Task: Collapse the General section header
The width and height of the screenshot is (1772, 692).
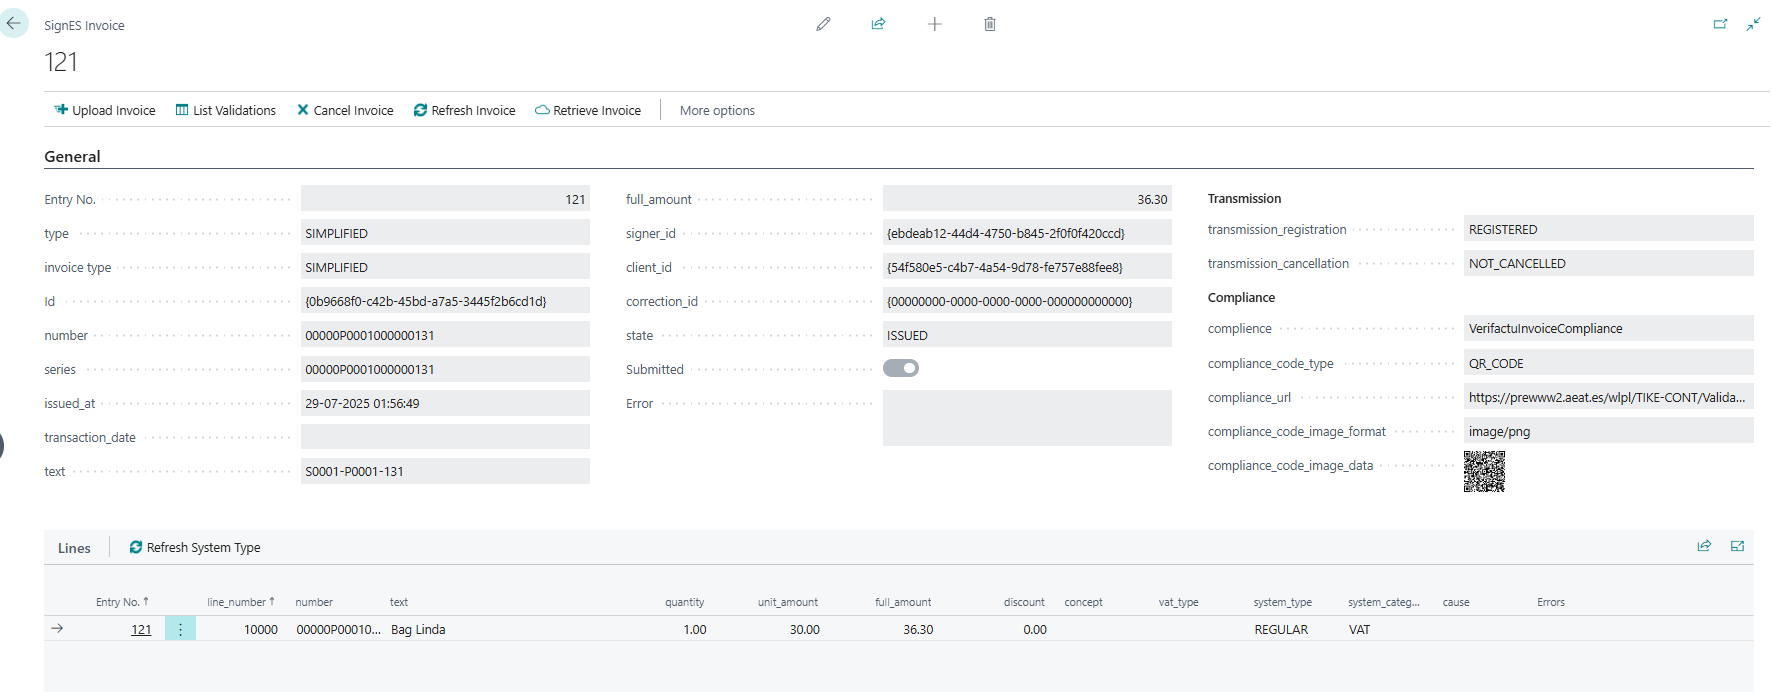Action: pyautogui.click(x=72, y=157)
